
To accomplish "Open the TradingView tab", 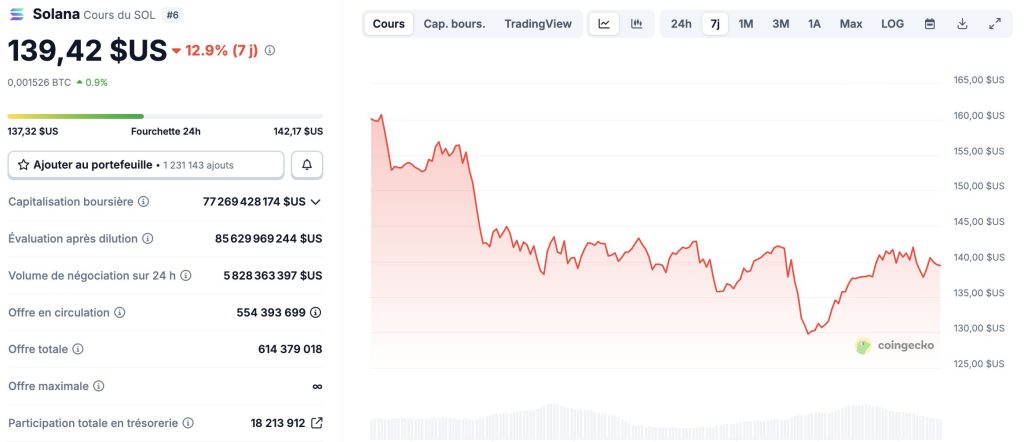I will (x=538, y=24).
